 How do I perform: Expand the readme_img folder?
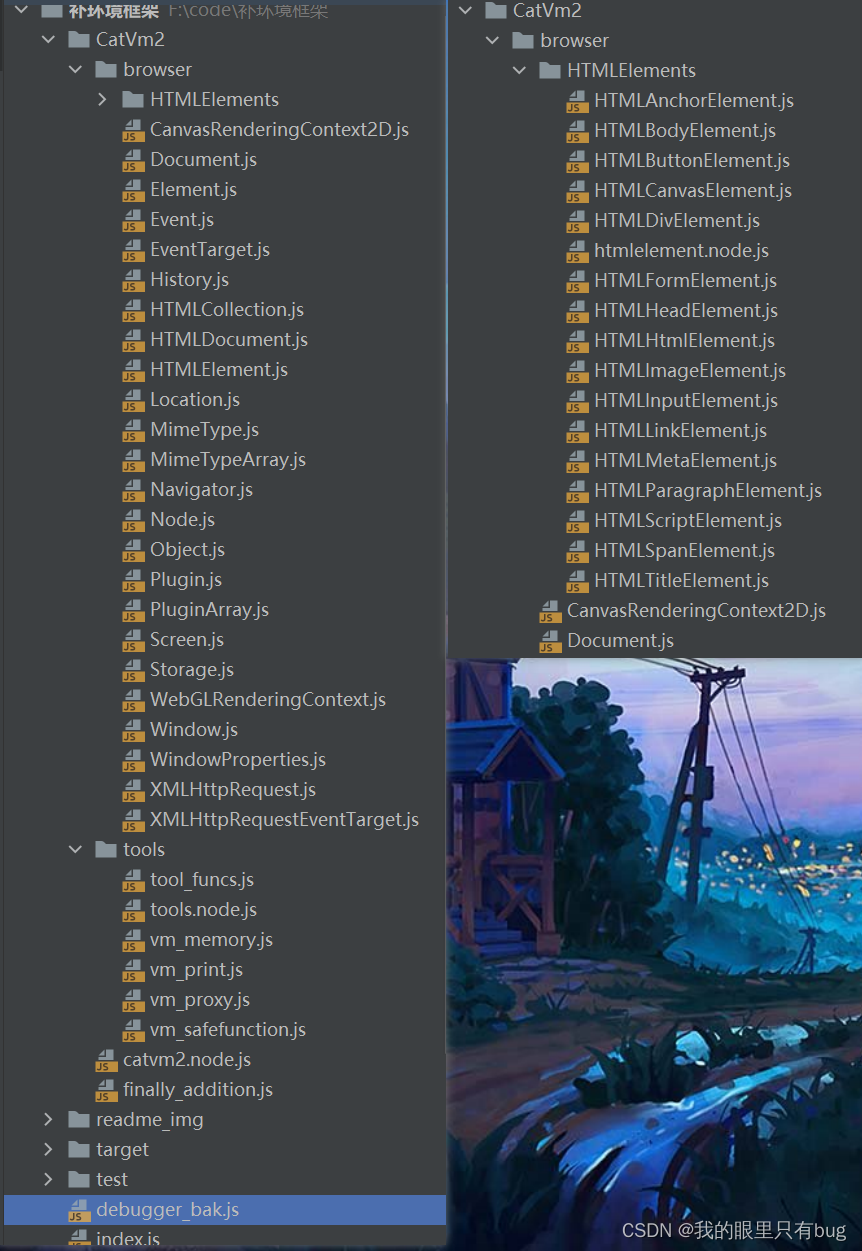(48, 1120)
